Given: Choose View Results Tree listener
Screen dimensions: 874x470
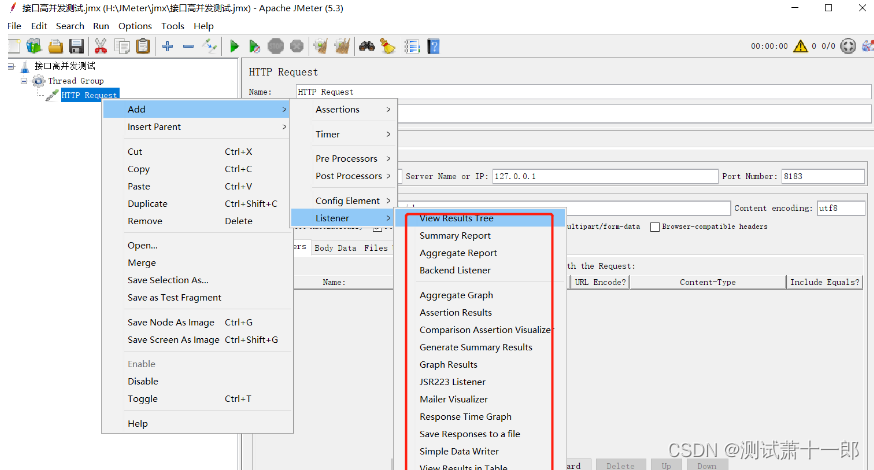Looking at the screenshot, I should [480, 218].
